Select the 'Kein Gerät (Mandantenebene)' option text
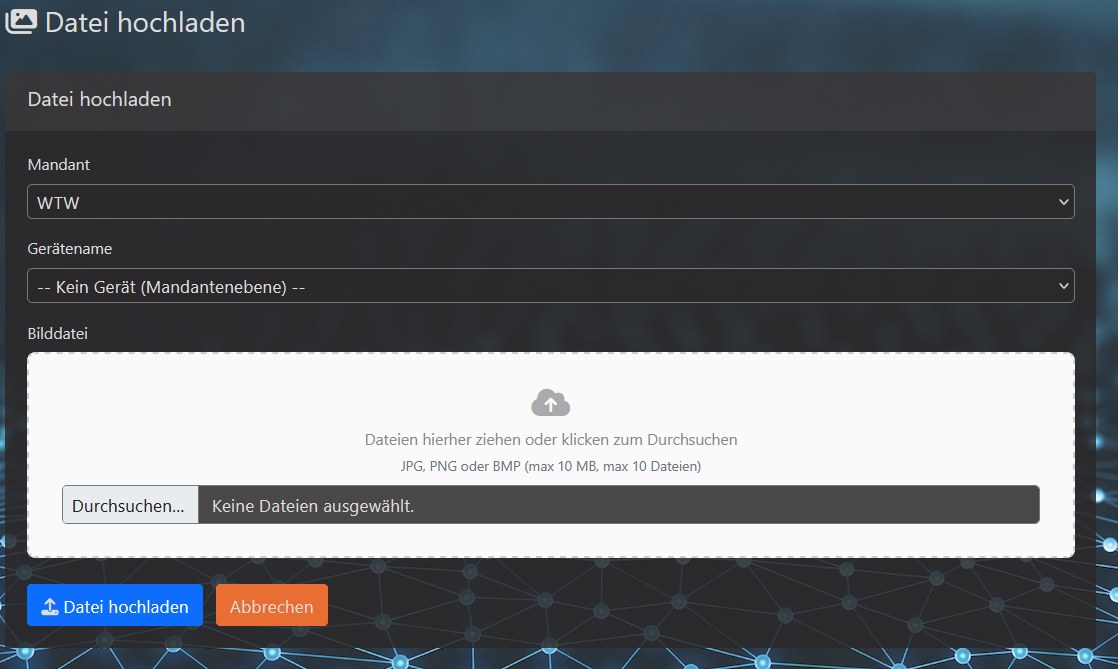Image resolution: width=1118 pixels, height=669 pixels. [171, 286]
